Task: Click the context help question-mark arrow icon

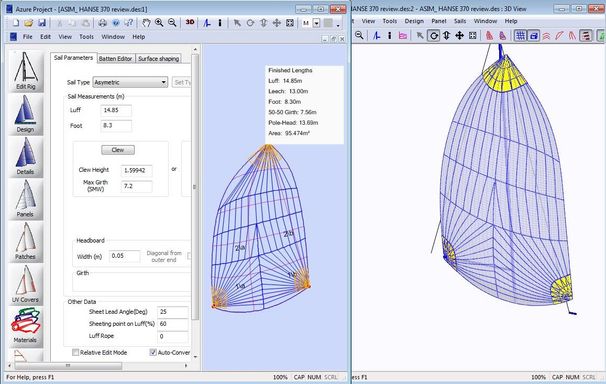Action: click(129, 23)
